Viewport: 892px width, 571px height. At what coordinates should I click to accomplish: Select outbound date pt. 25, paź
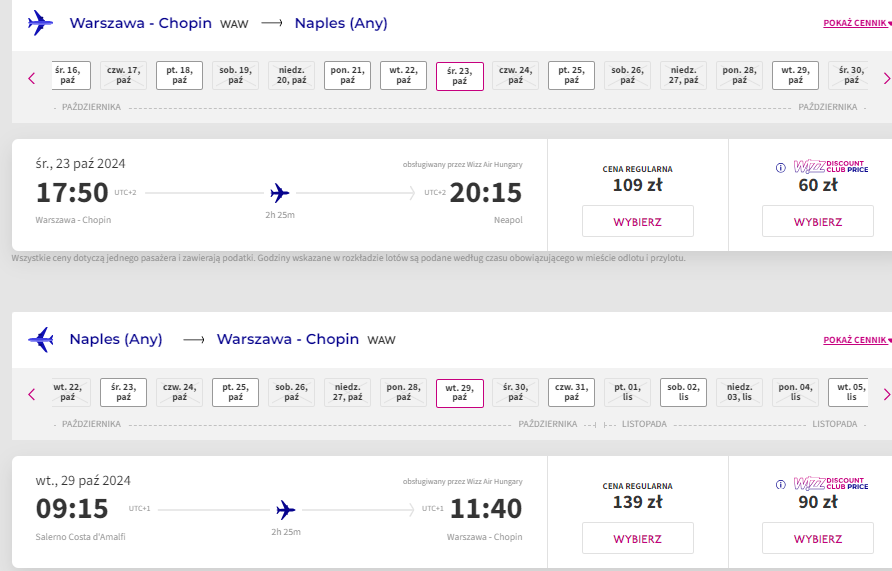point(571,76)
